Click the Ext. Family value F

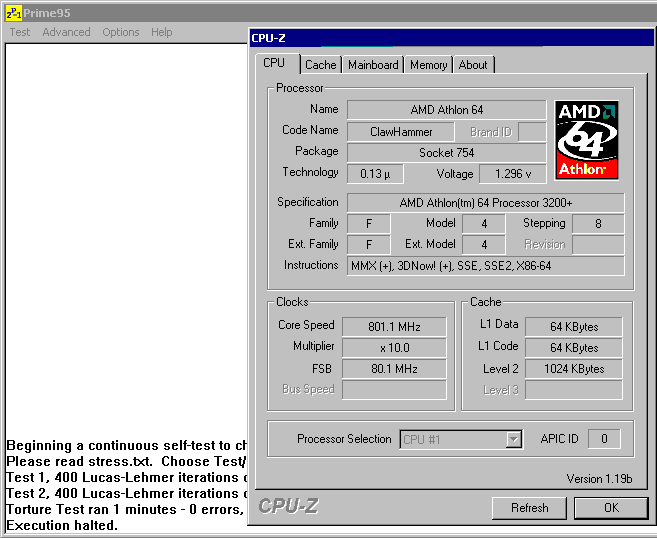click(x=369, y=245)
